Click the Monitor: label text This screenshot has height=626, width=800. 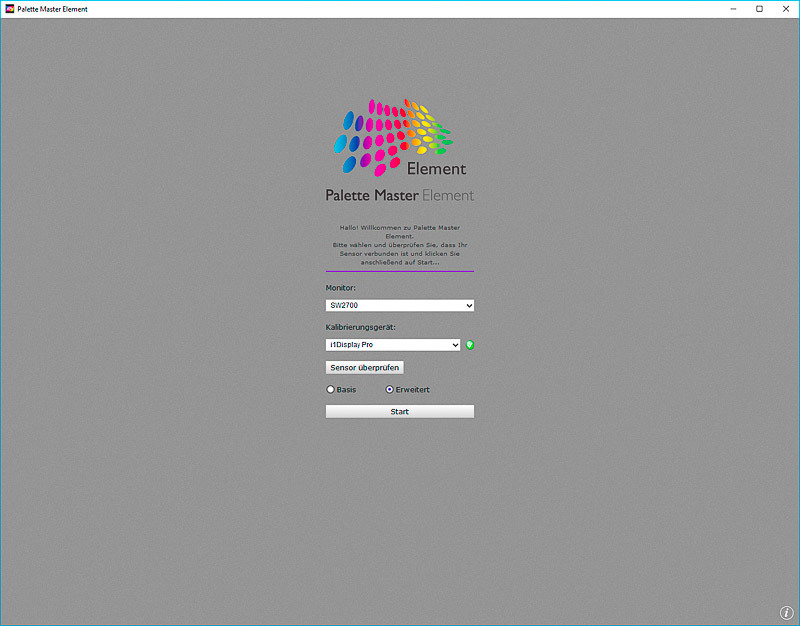(341, 288)
